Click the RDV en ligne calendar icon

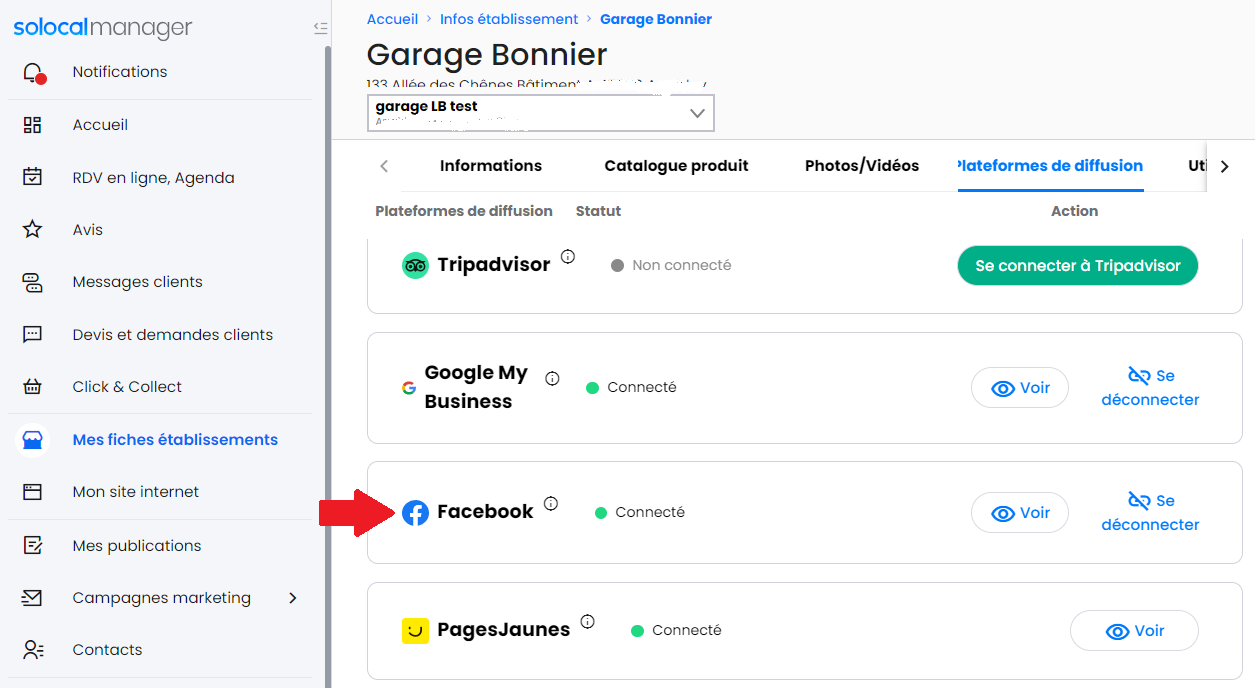[x=33, y=178]
